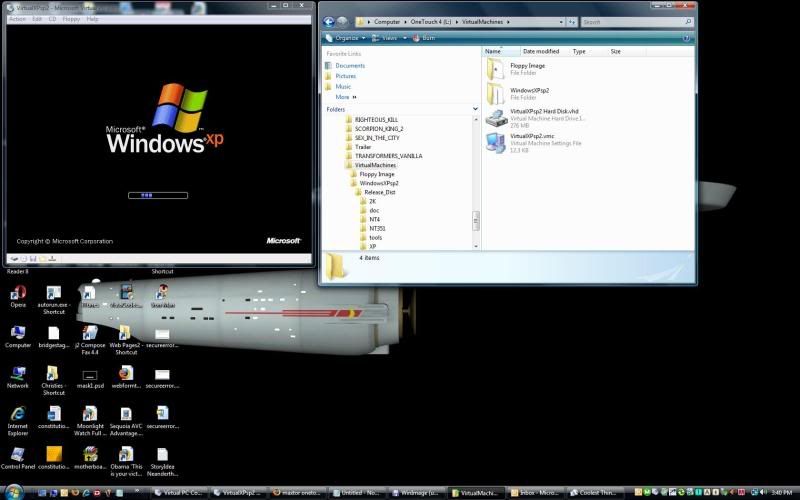Switch to Inbox - Microsoft taskbar button
This screenshot has height=500, width=800.
(x=534, y=493)
